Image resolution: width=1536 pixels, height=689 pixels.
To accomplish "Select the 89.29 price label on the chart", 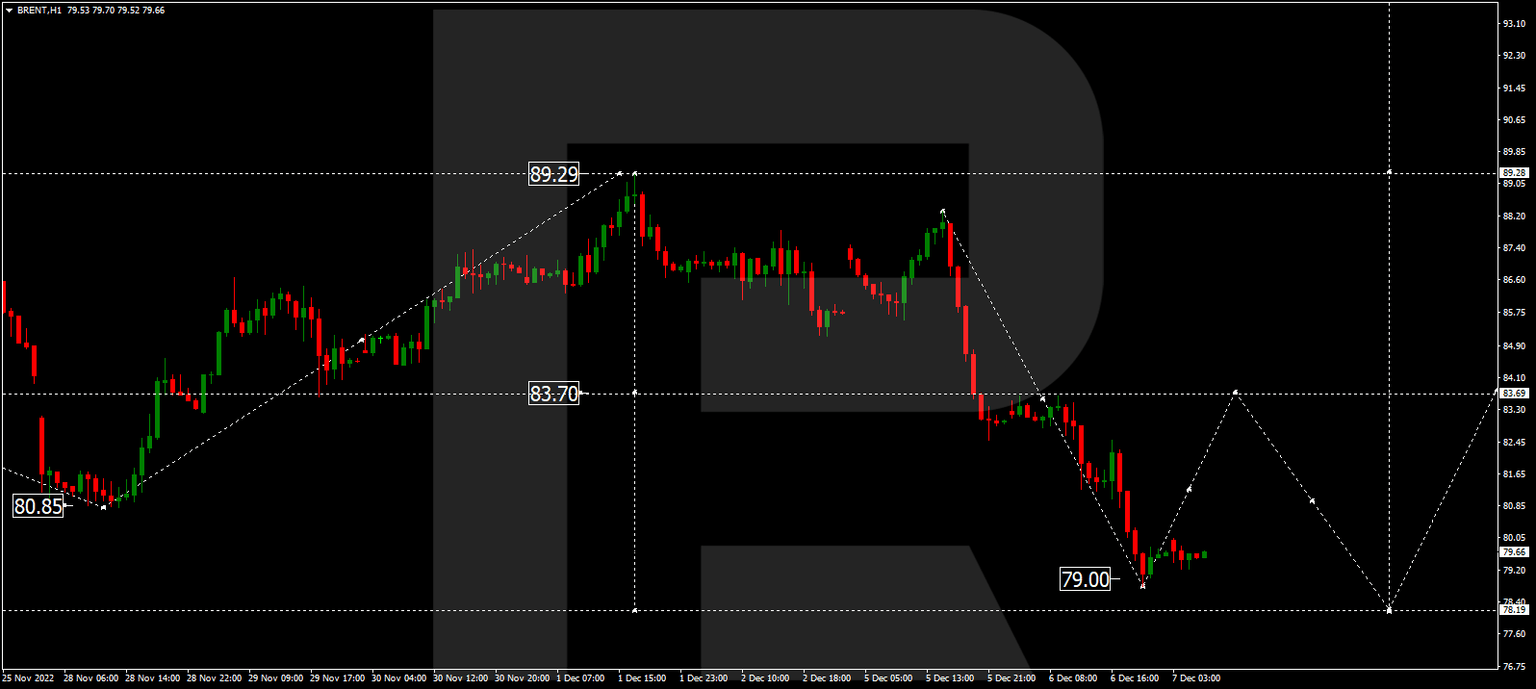I will pyautogui.click(x=554, y=174).
